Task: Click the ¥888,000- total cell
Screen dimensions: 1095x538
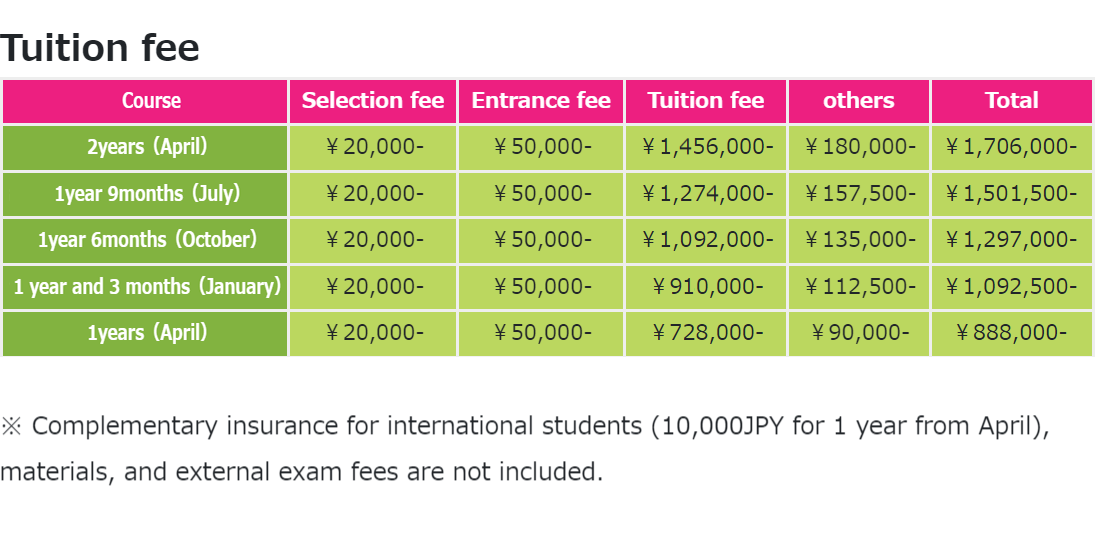Action: point(1012,333)
